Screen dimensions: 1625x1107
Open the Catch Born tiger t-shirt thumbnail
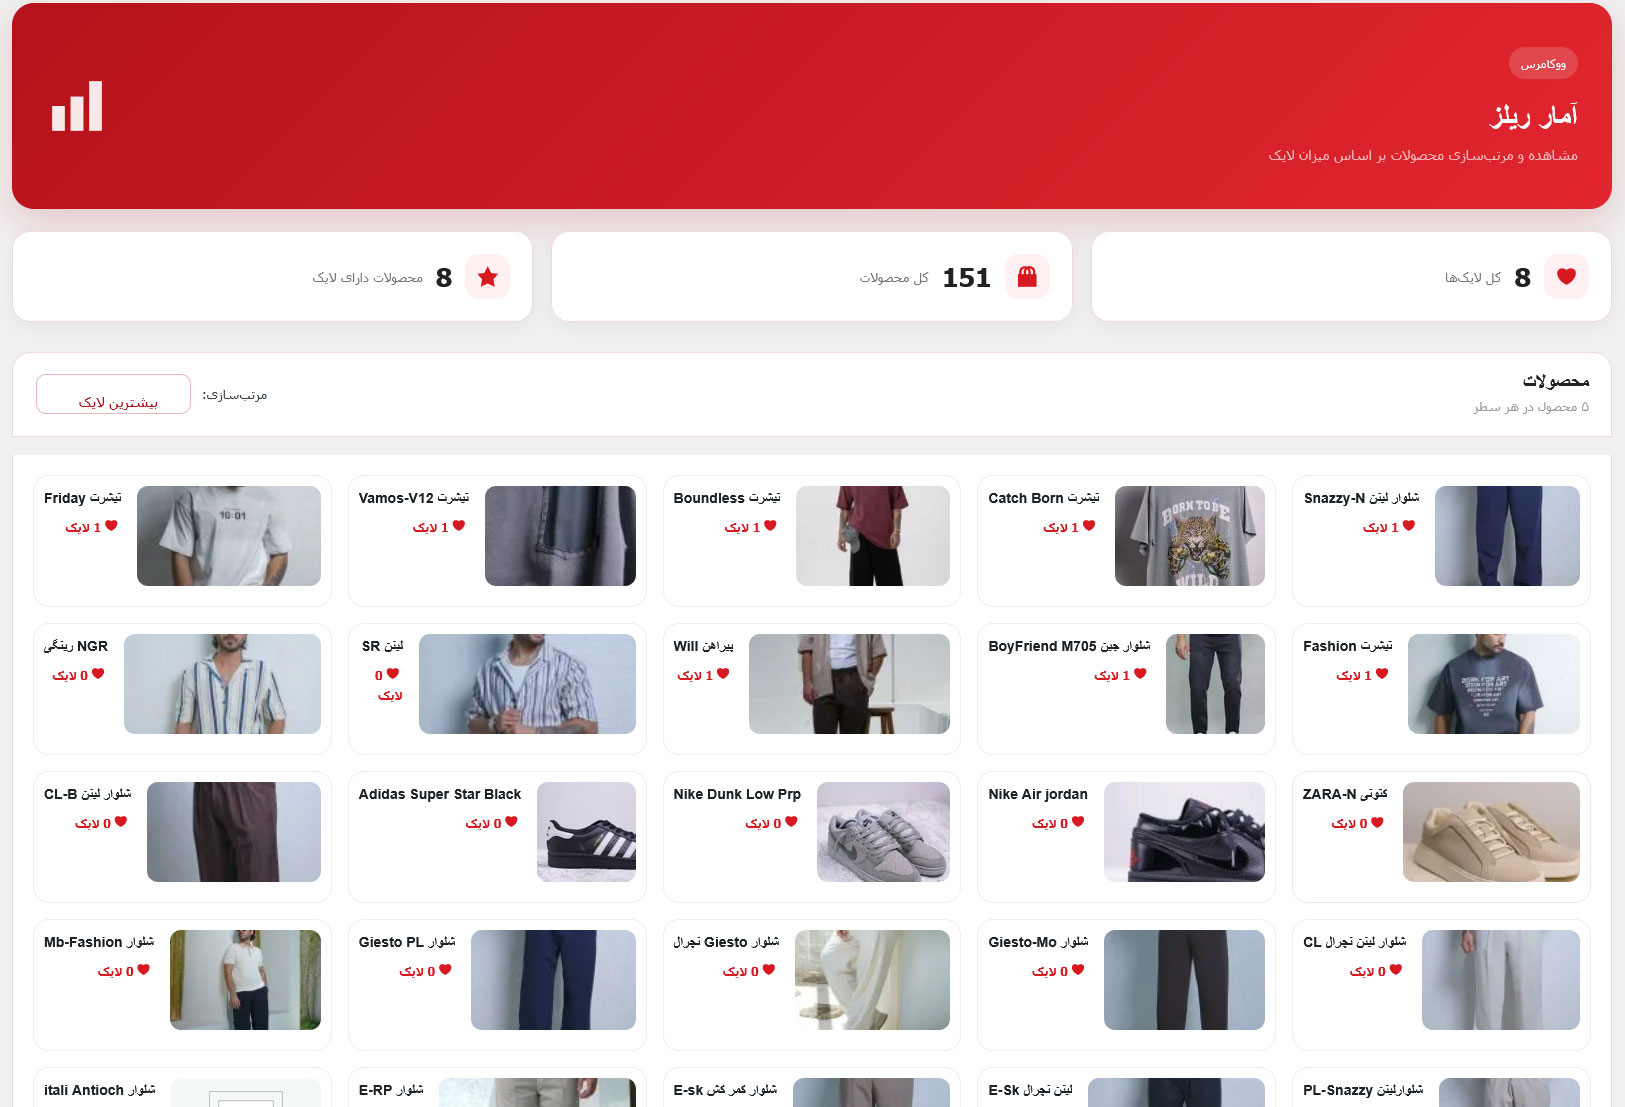click(x=1190, y=536)
